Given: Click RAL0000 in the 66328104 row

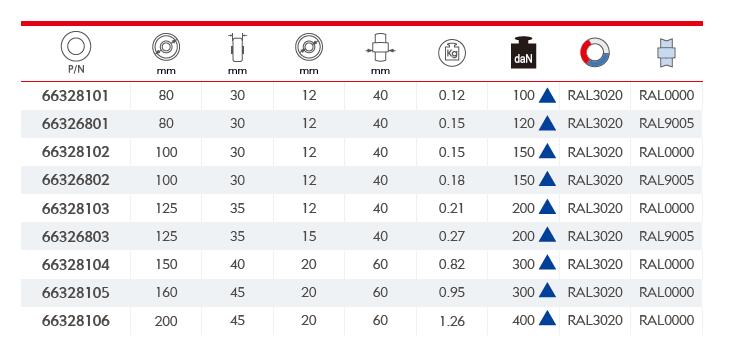Looking at the screenshot, I should pyautogui.click(x=667, y=264).
